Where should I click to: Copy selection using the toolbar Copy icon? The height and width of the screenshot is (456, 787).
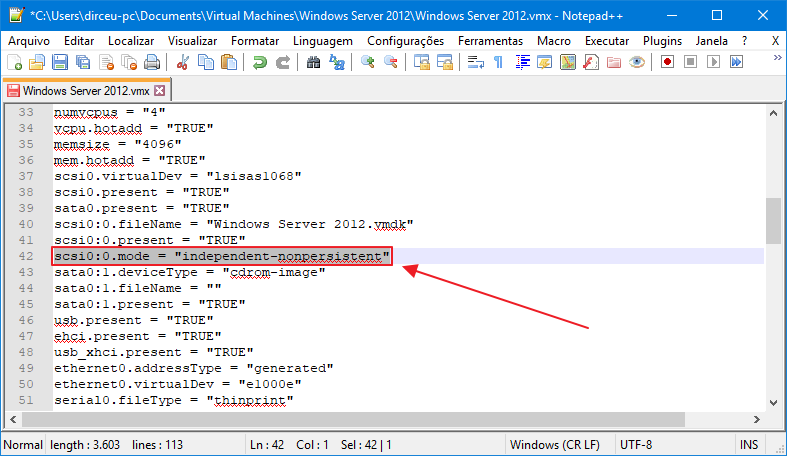(206, 63)
